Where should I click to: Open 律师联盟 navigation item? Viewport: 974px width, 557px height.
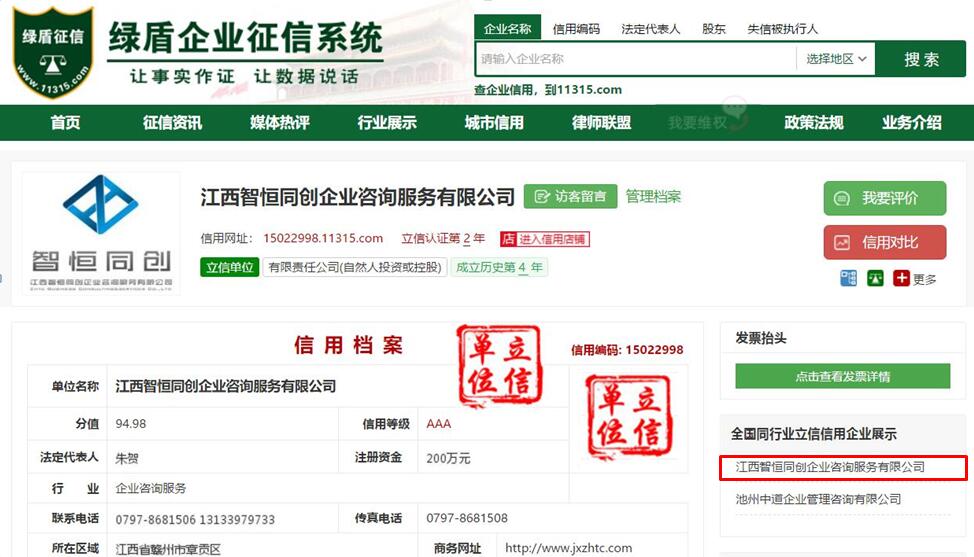click(601, 122)
